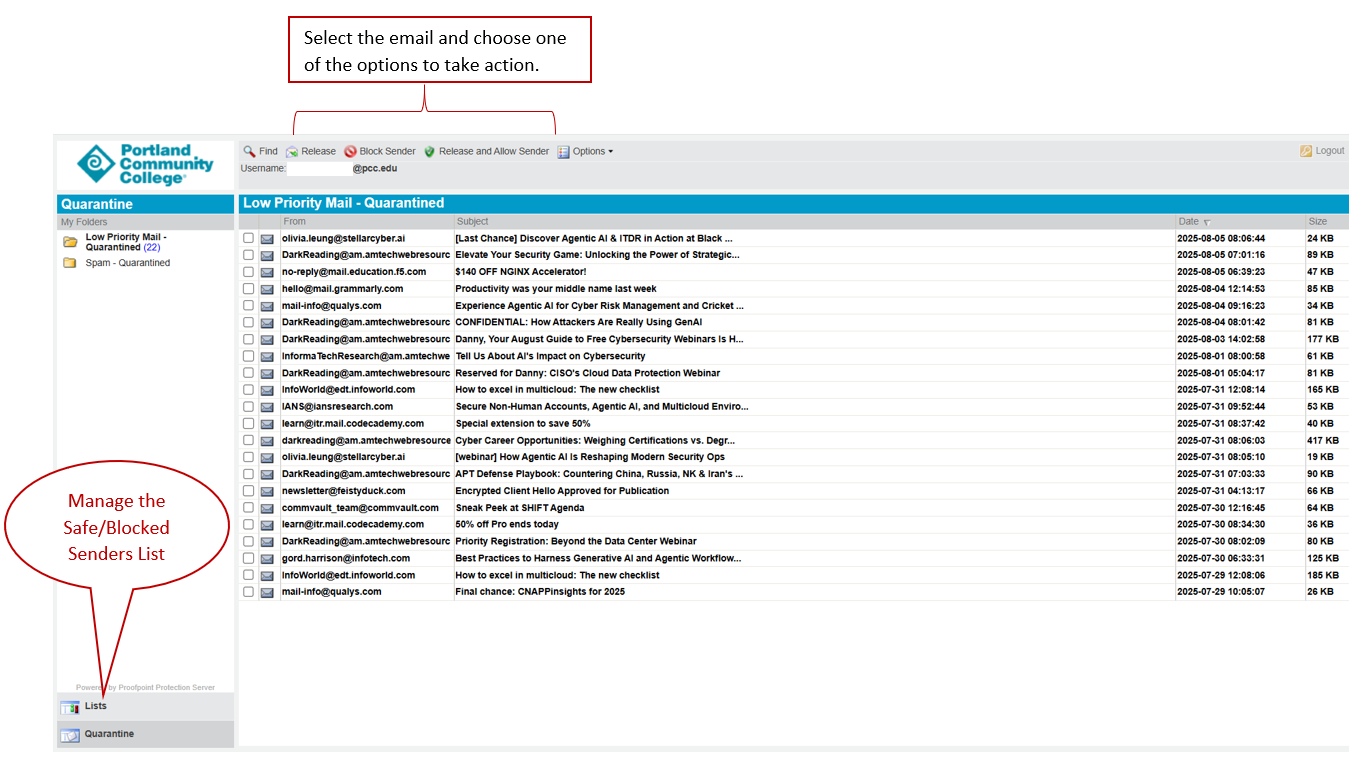1349x760 pixels.
Task: Click the Logout icon
Action: [1306, 150]
